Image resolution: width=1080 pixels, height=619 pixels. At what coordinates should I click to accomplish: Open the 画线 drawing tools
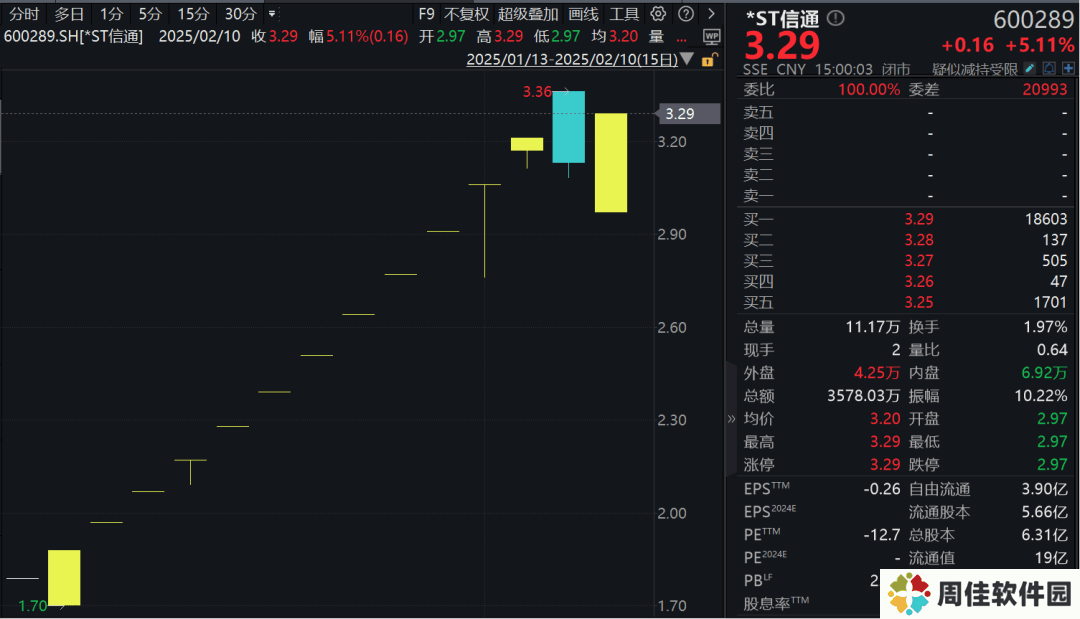pos(583,14)
